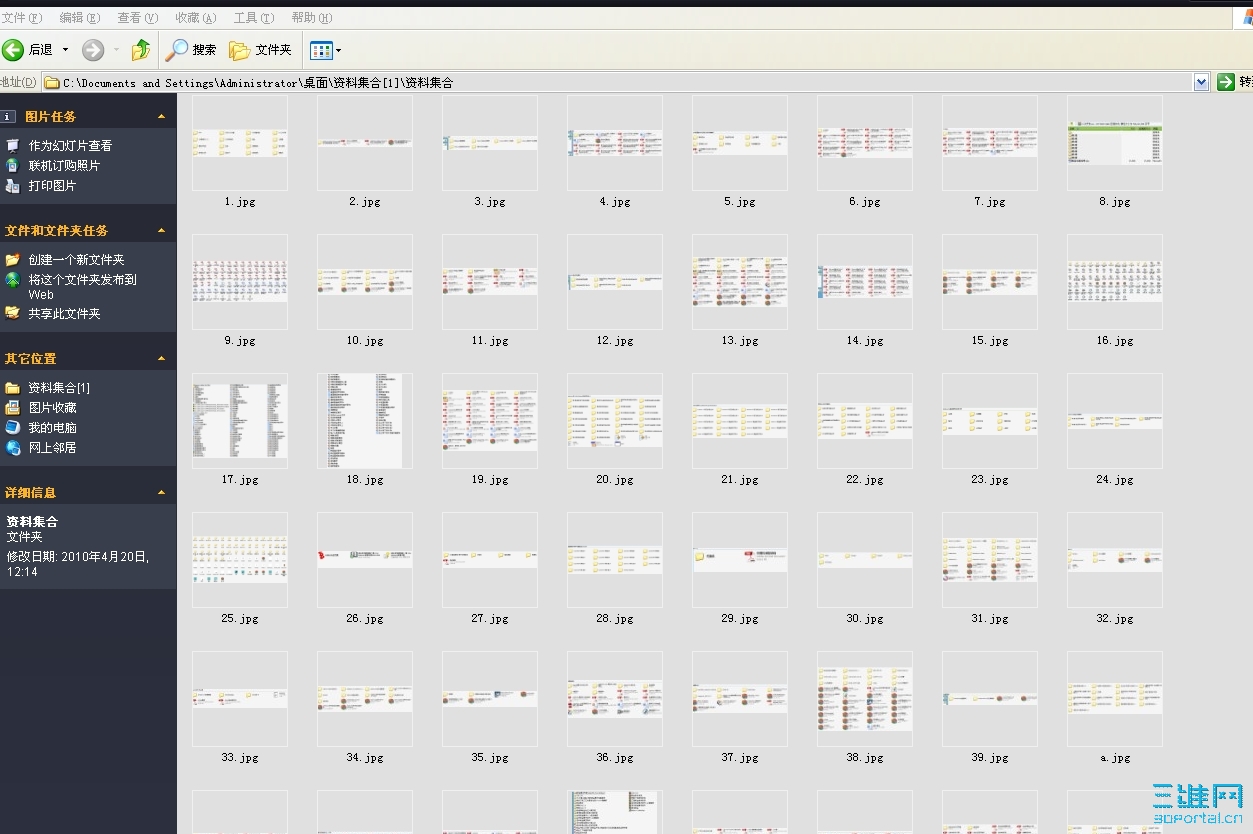The image size is (1253, 834).
Task: Select thumbnail 38.jpg
Action: pos(865,699)
